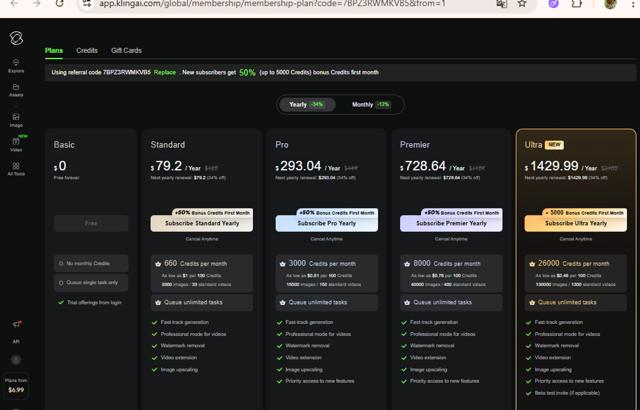The width and height of the screenshot is (640, 410).
Task: Switch to the Plans tab
Action: 54,51
